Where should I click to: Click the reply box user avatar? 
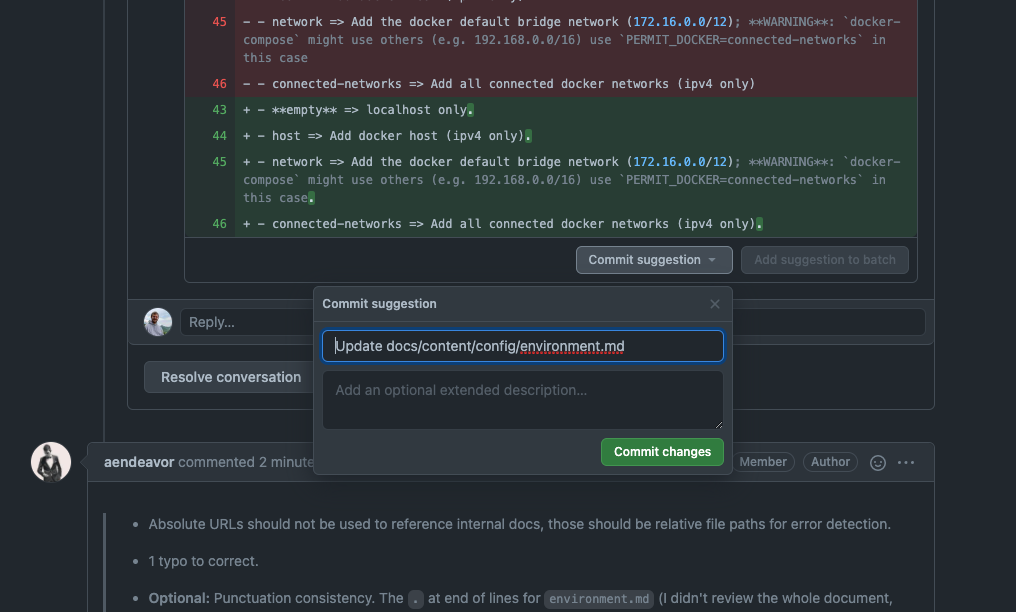point(157,322)
